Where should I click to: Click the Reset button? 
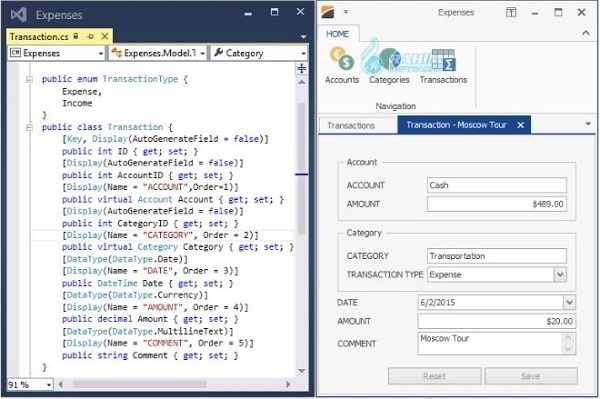click(435, 376)
